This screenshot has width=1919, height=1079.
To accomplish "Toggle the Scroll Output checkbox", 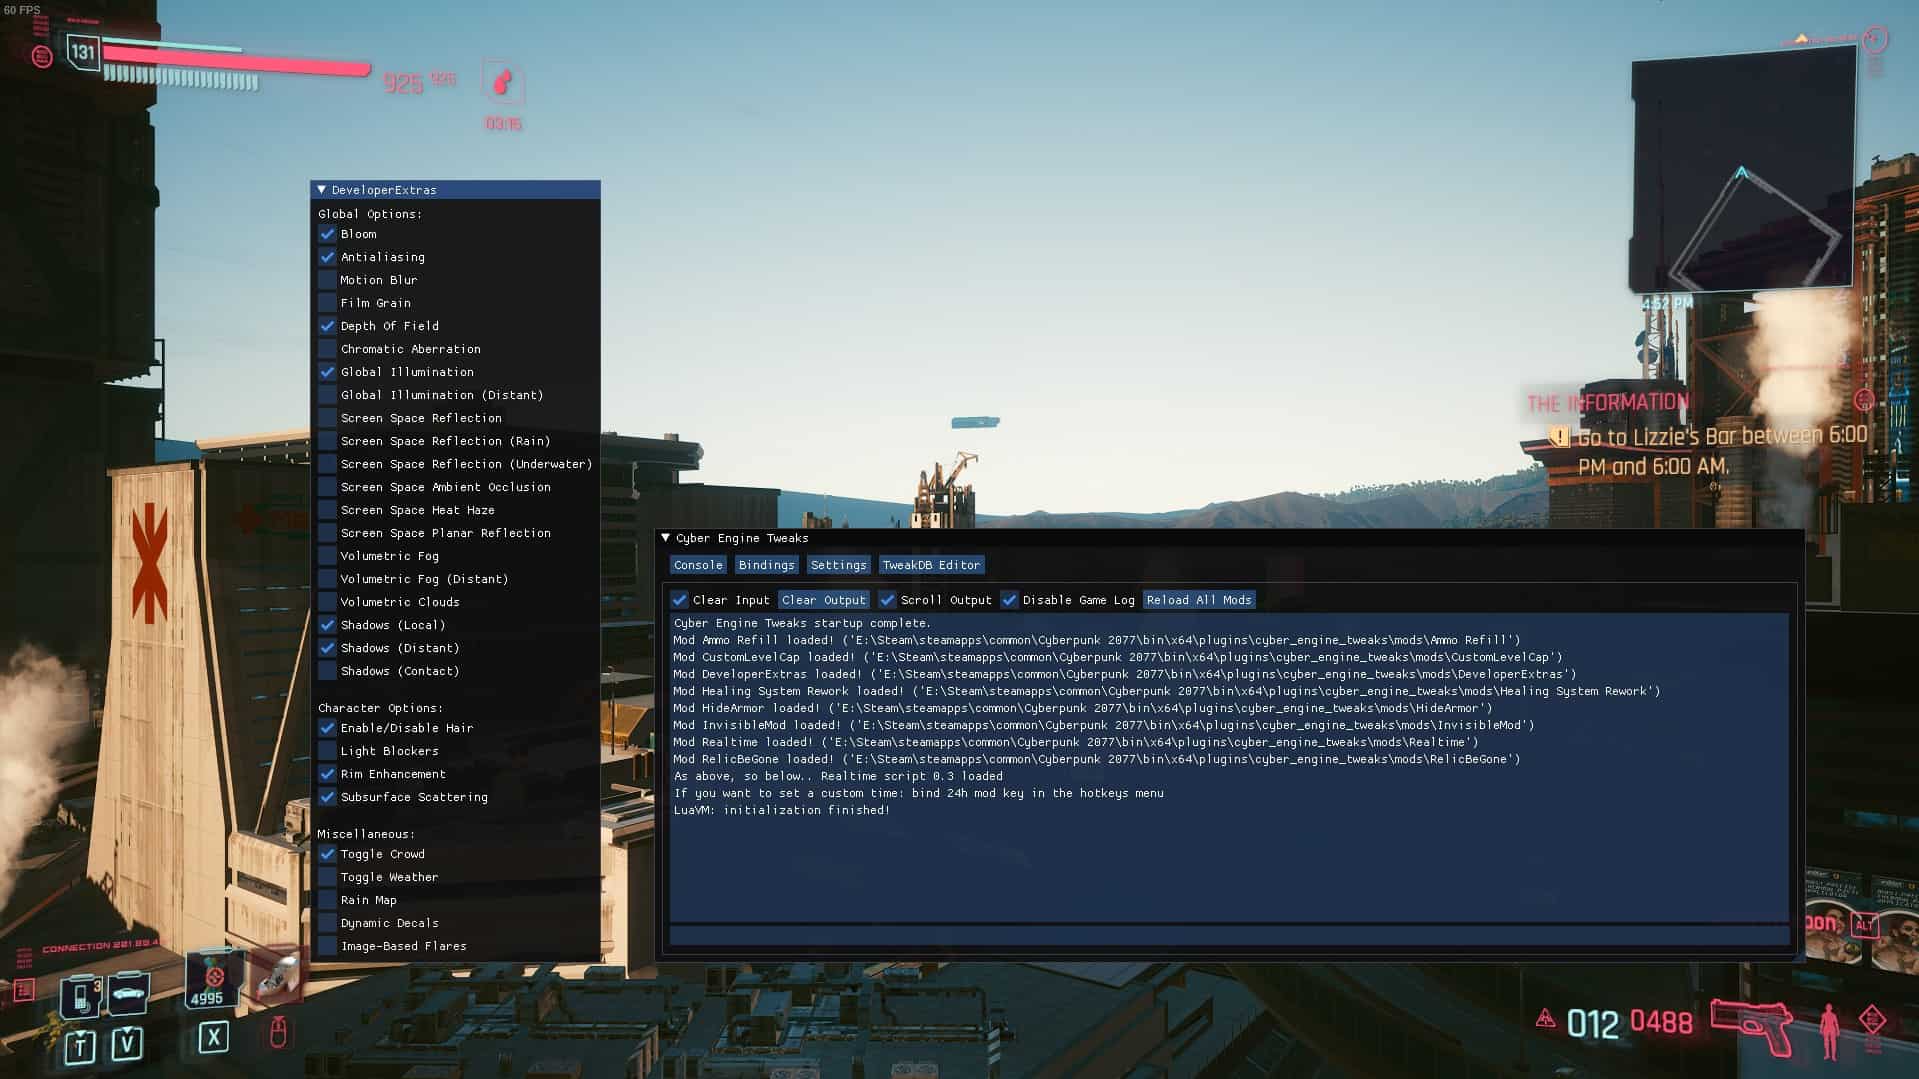I will click(x=887, y=600).
